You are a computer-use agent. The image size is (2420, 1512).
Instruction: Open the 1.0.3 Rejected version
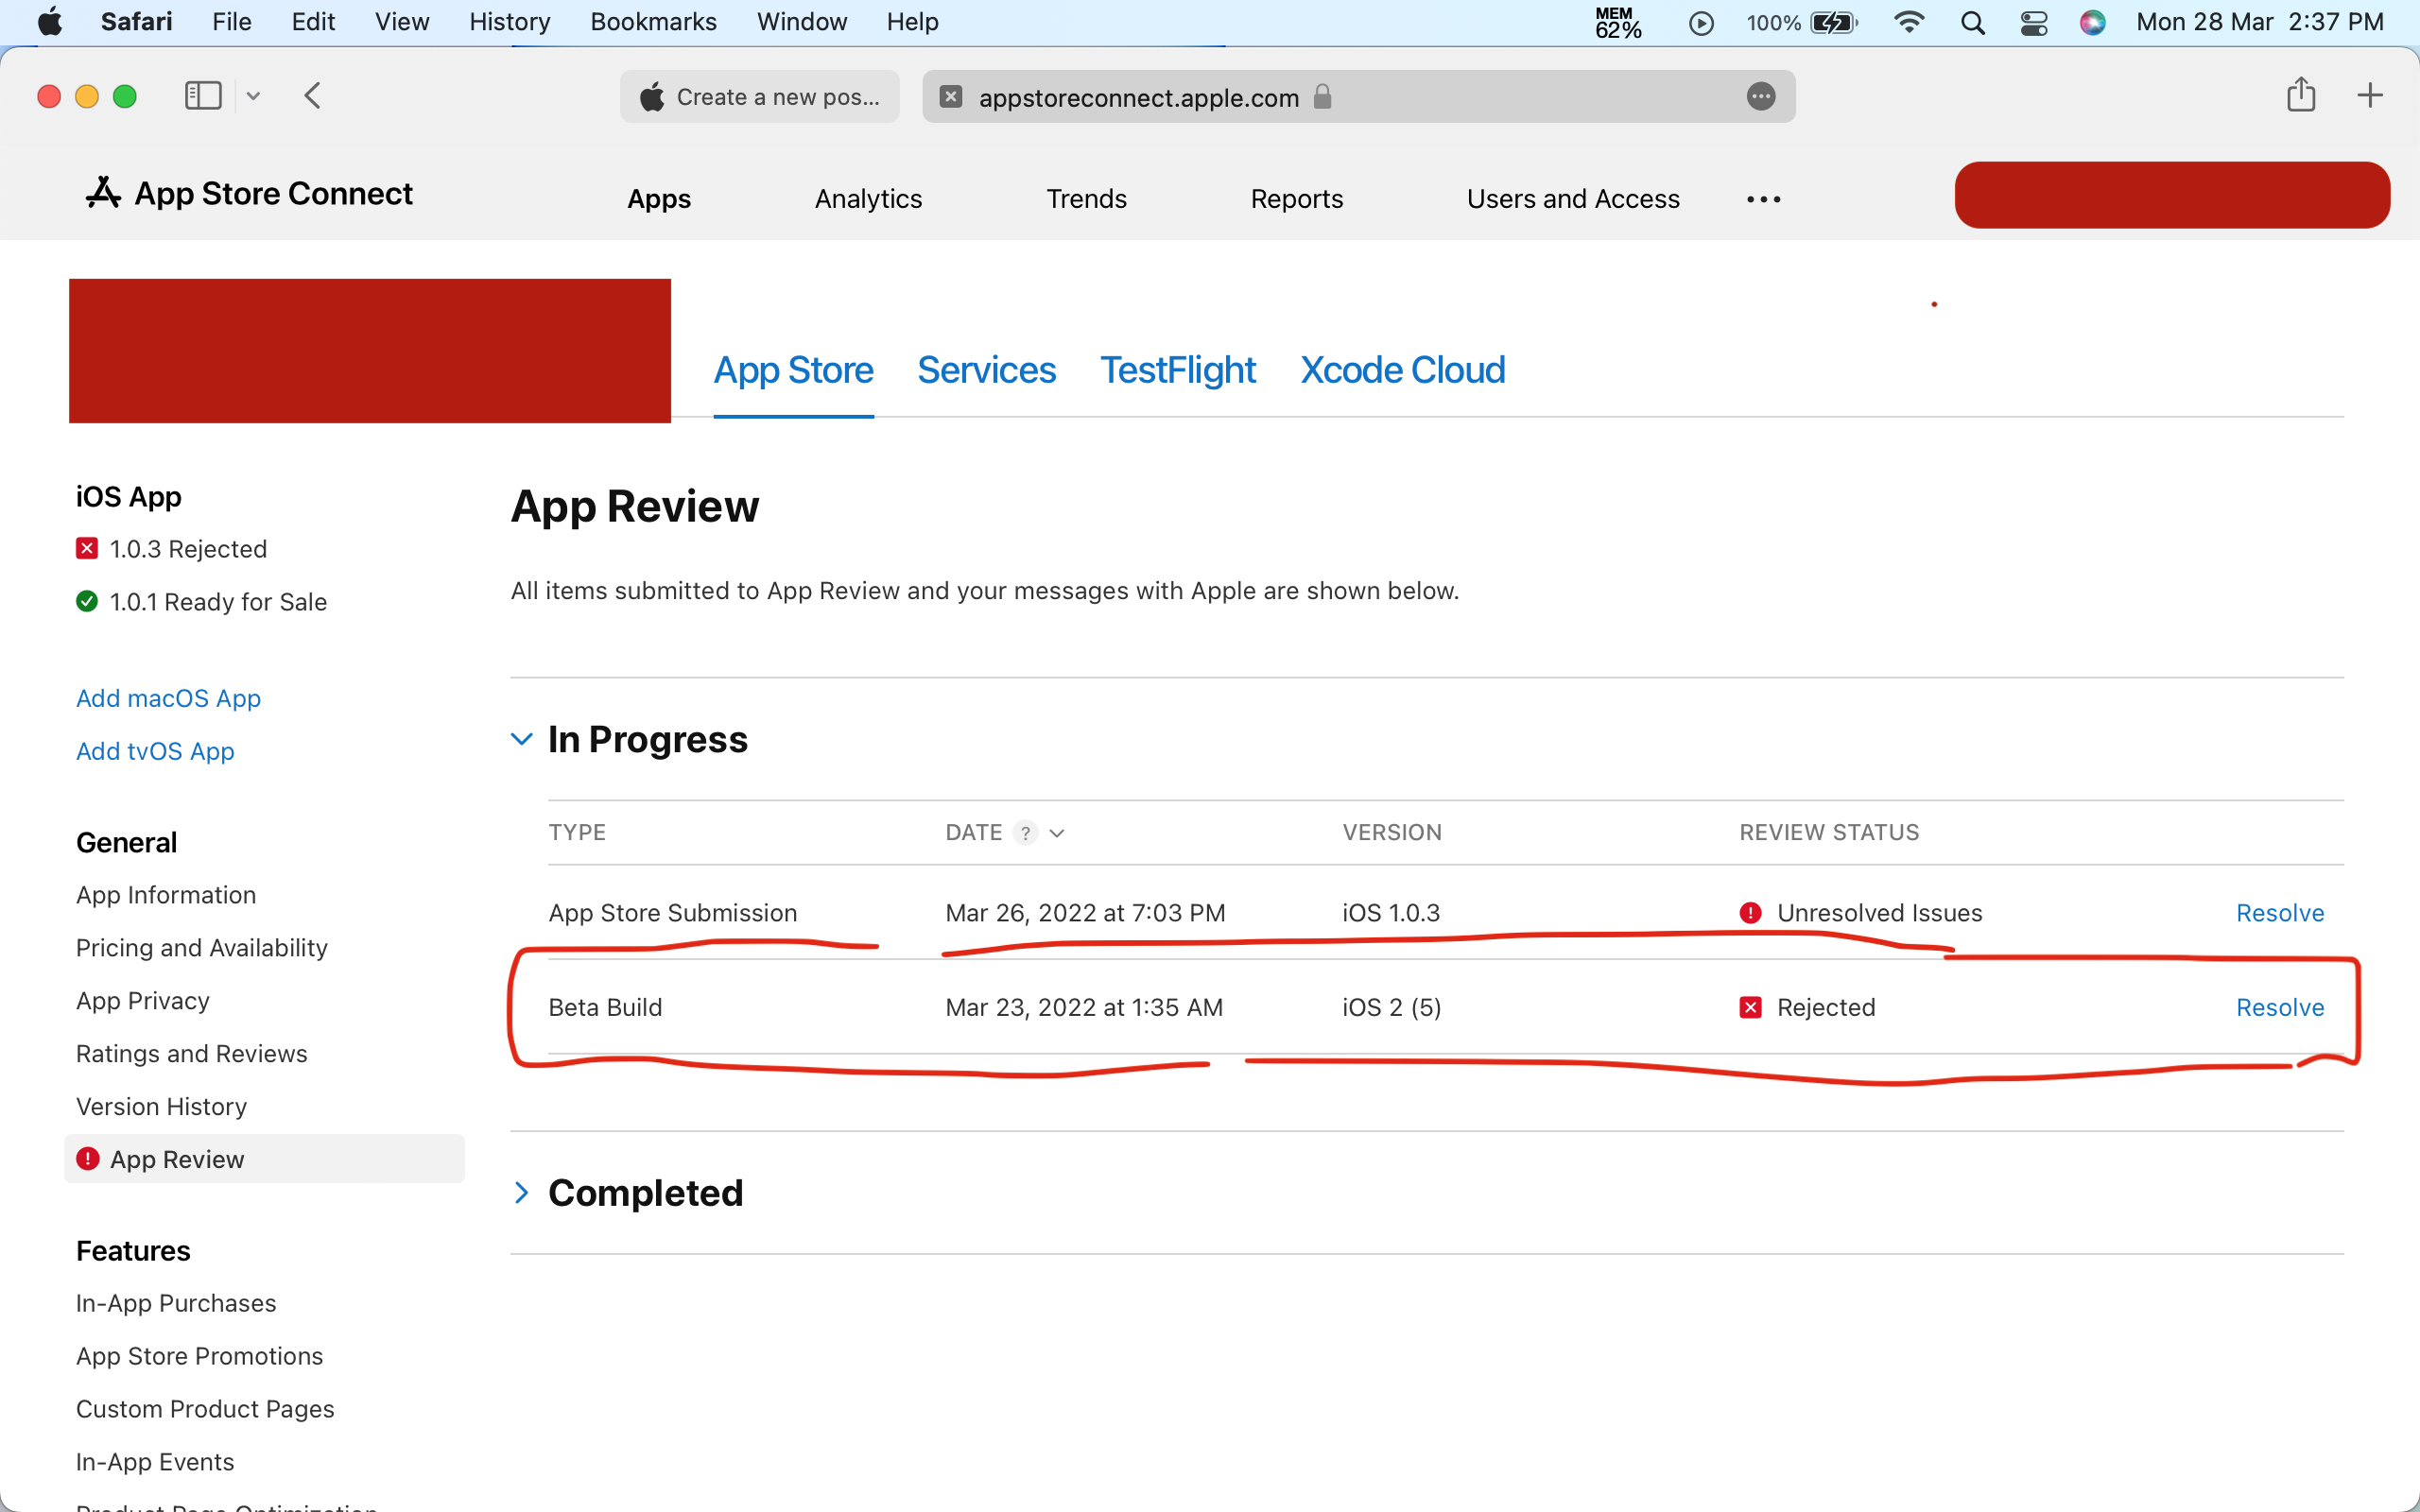(188, 549)
